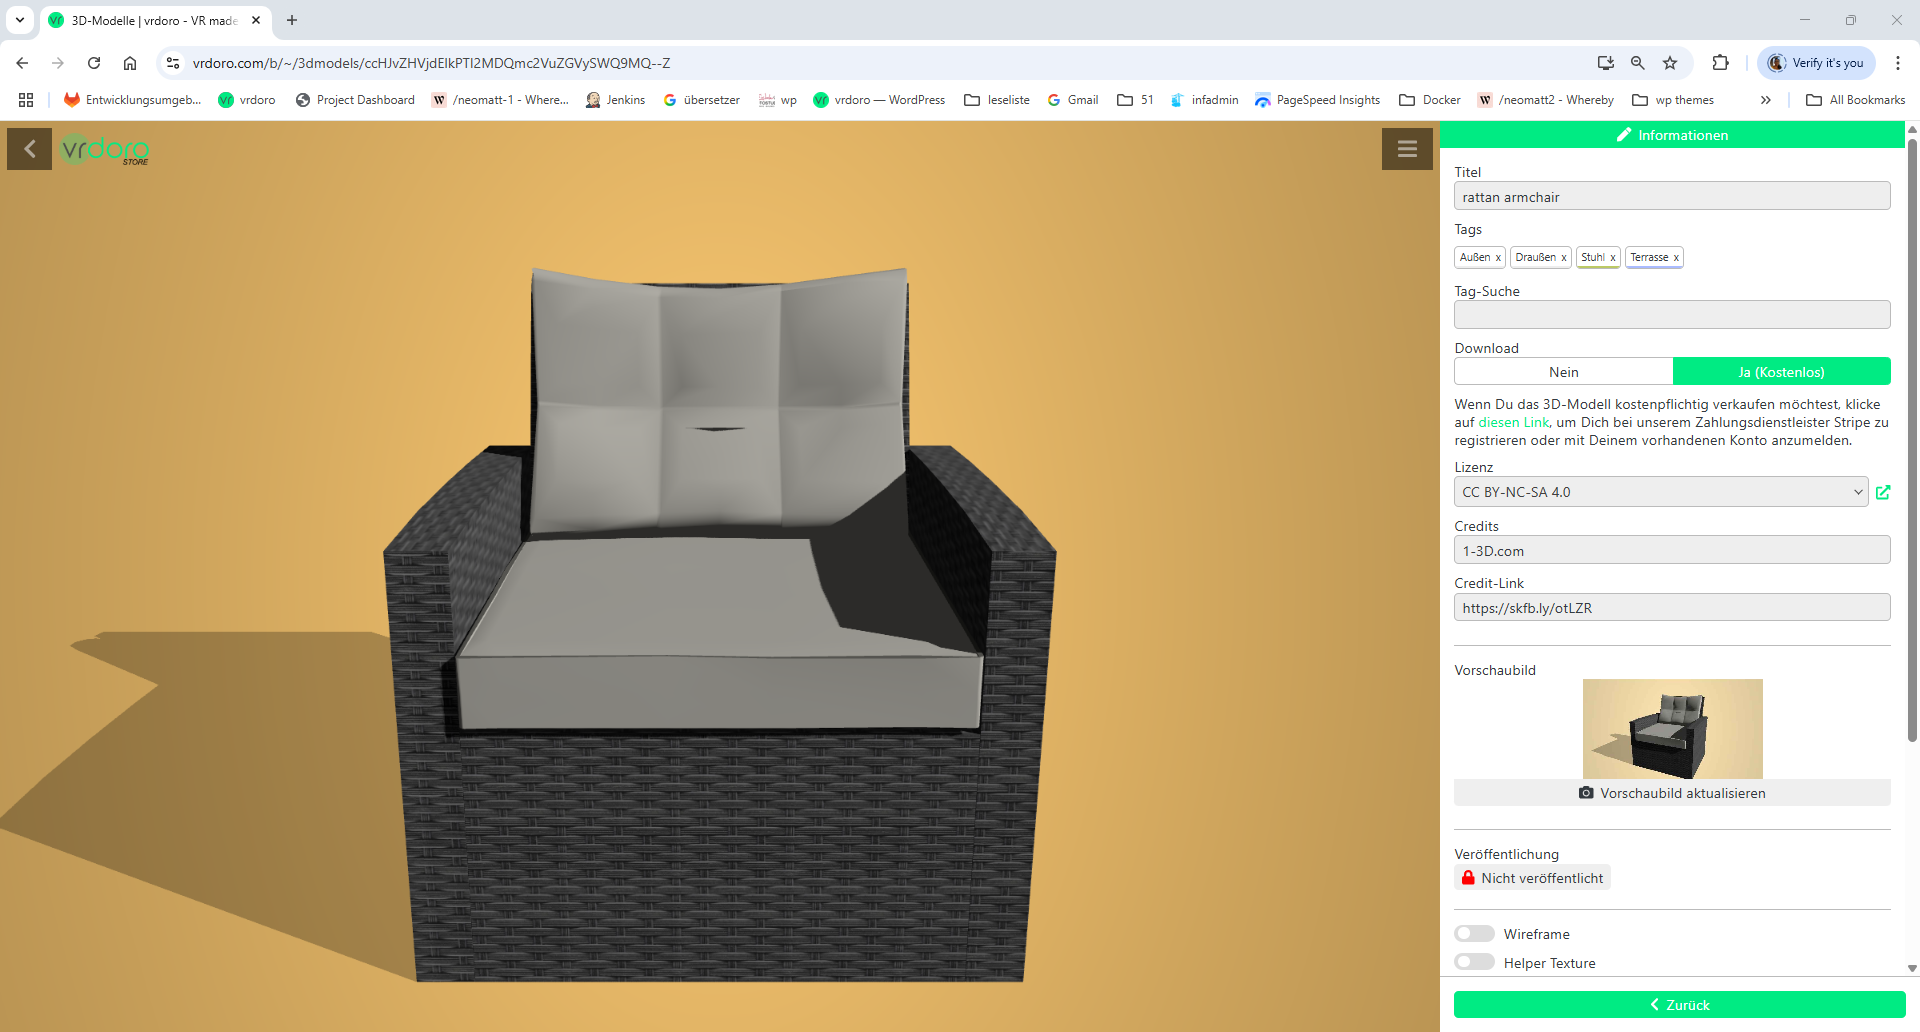Open the Jenkins bookmark
Viewport: 1920px width, 1032px height.
click(615, 100)
